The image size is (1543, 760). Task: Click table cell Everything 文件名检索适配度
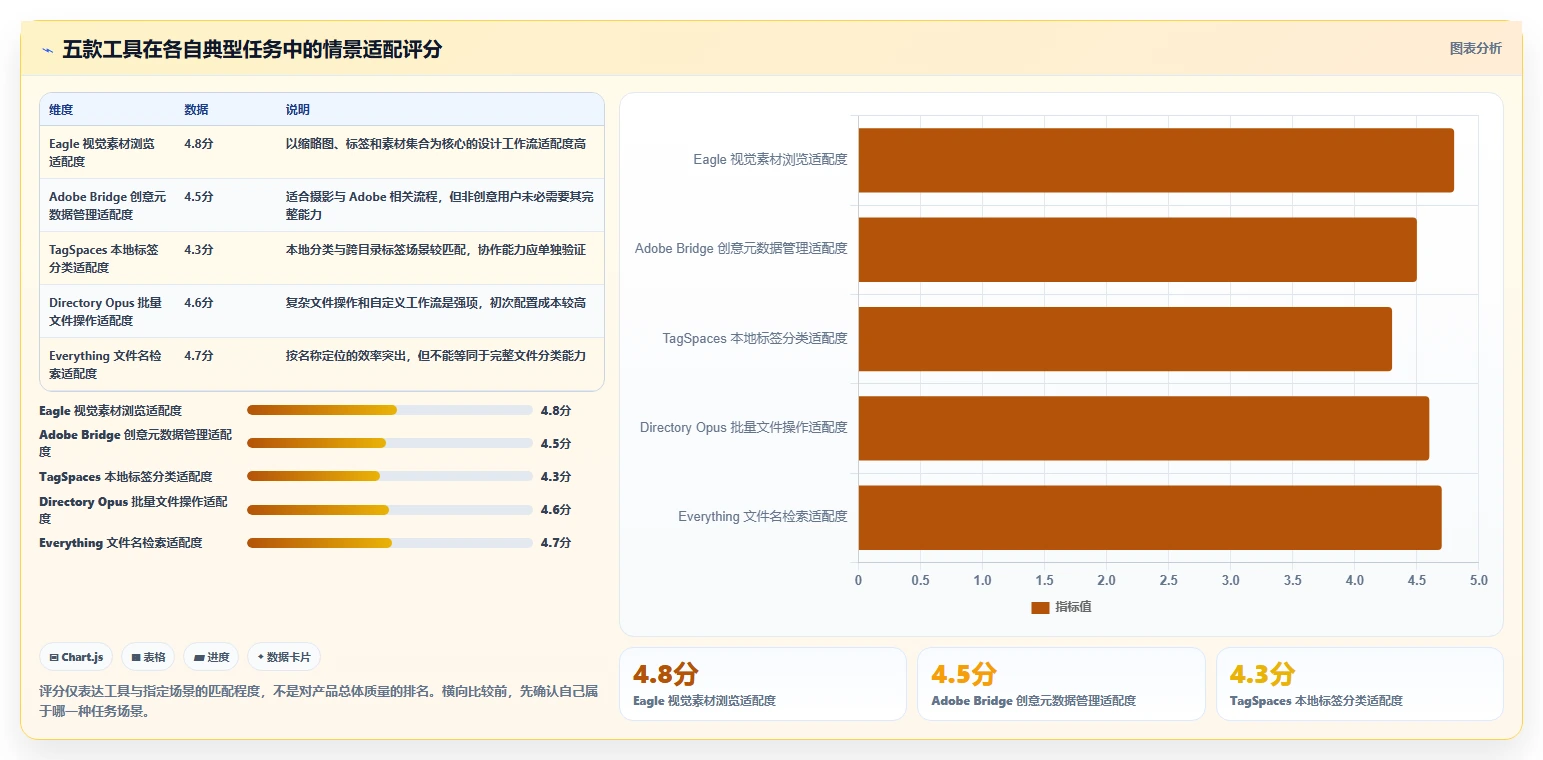point(107,364)
